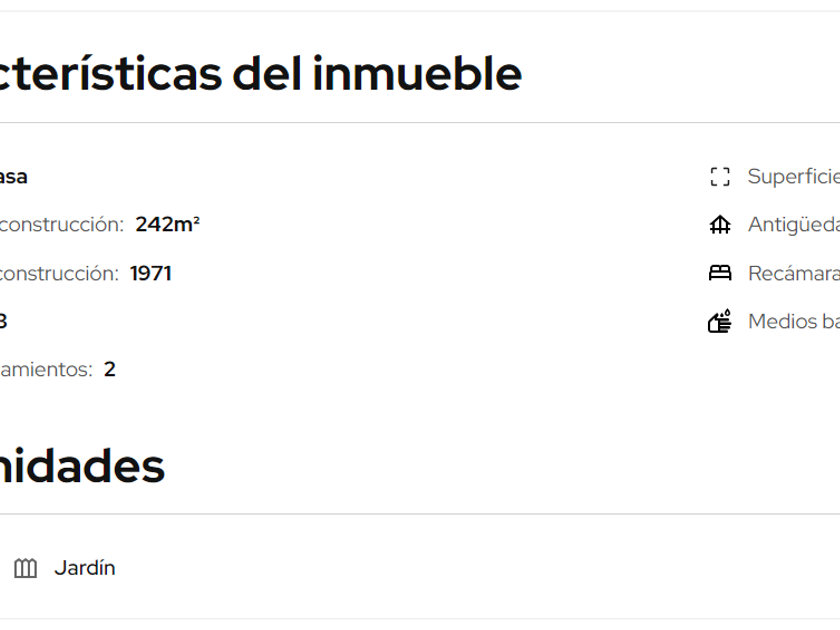Click the Jardín fence icon
Image resolution: width=840 pixels, height=630 pixels.
pyautogui.click(x=26, y=568)
